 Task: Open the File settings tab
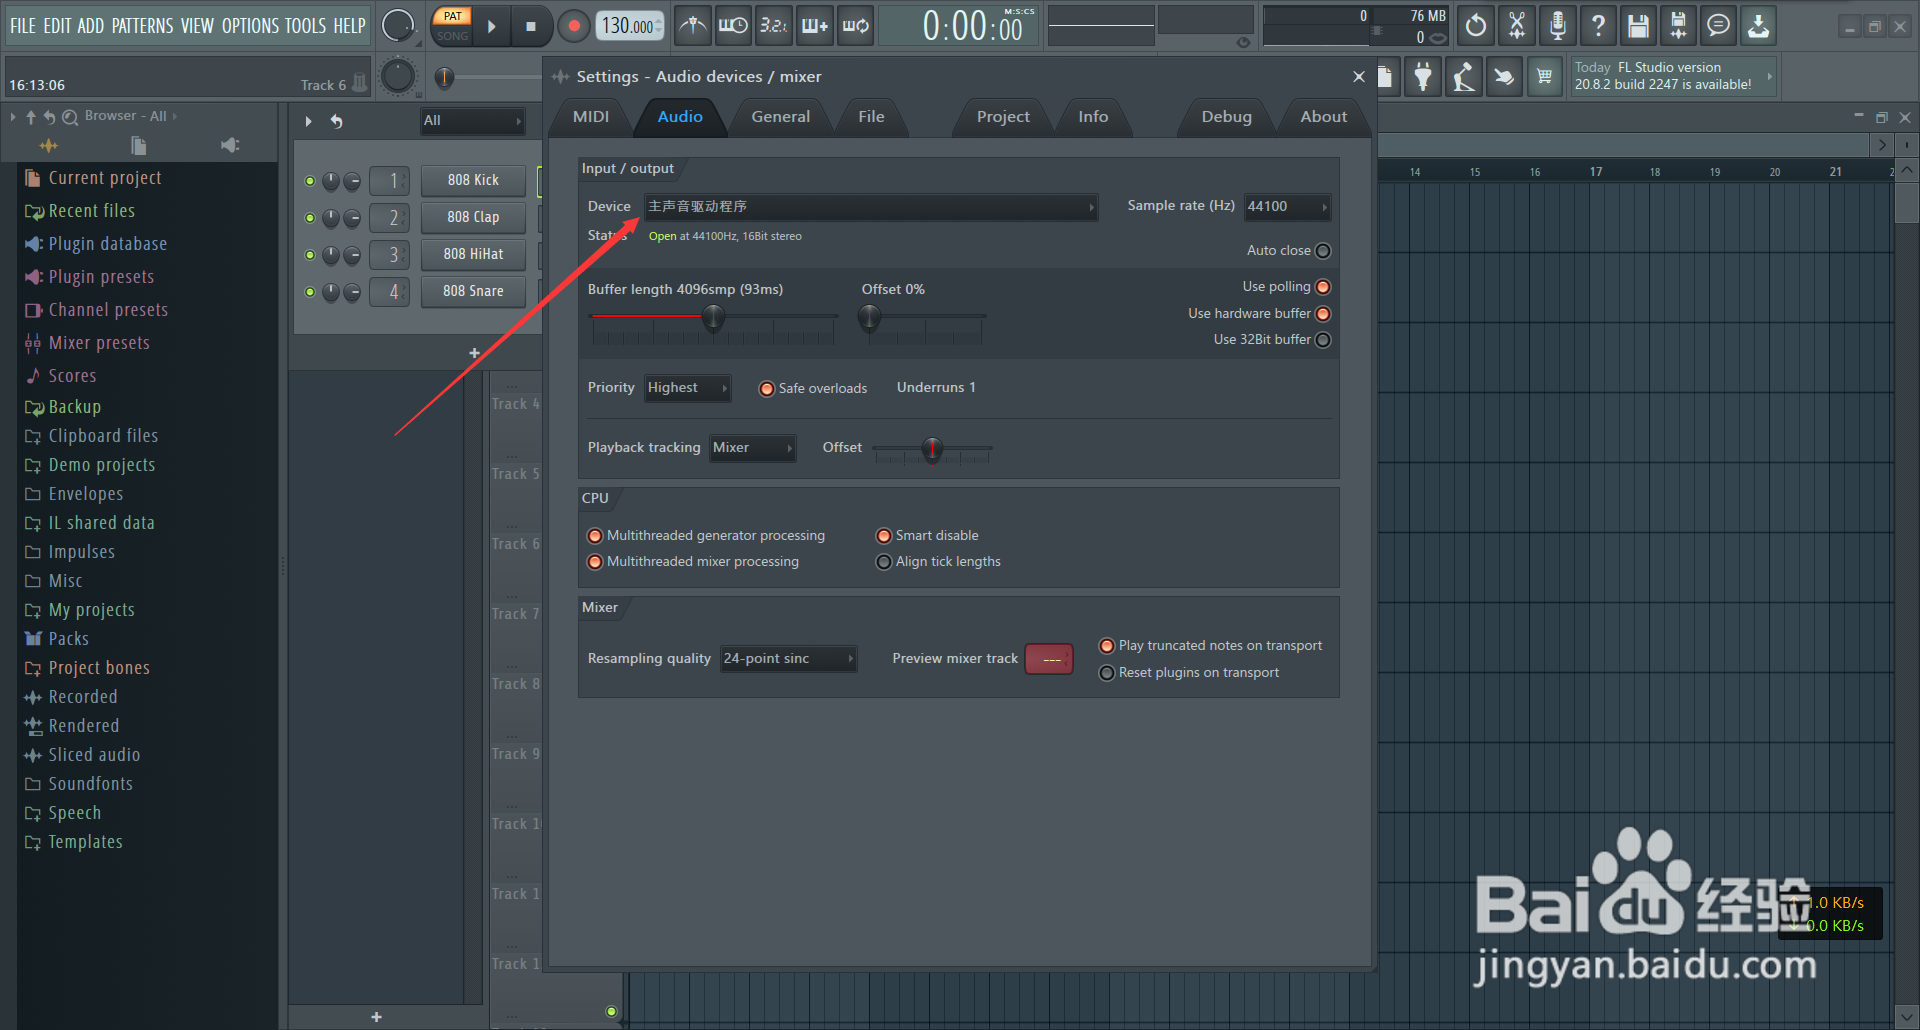pyautogui.click(x=871, y=117)
